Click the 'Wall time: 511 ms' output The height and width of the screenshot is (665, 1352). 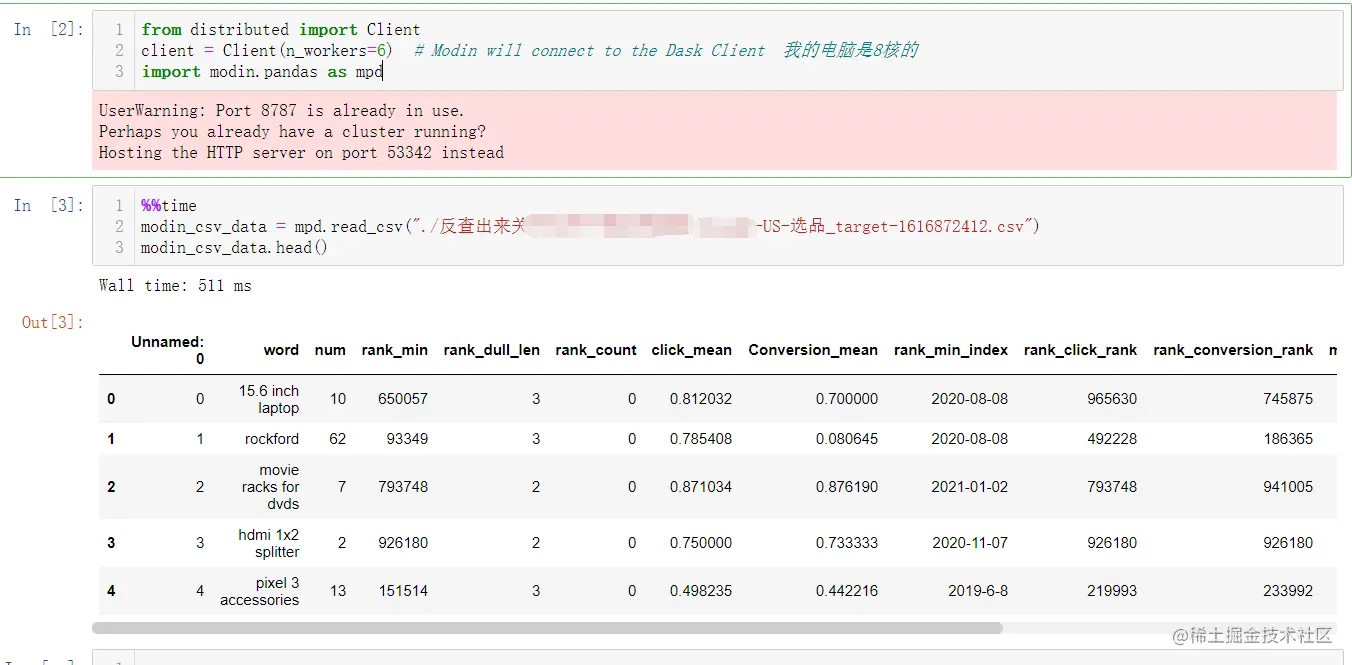coord(175,286)
